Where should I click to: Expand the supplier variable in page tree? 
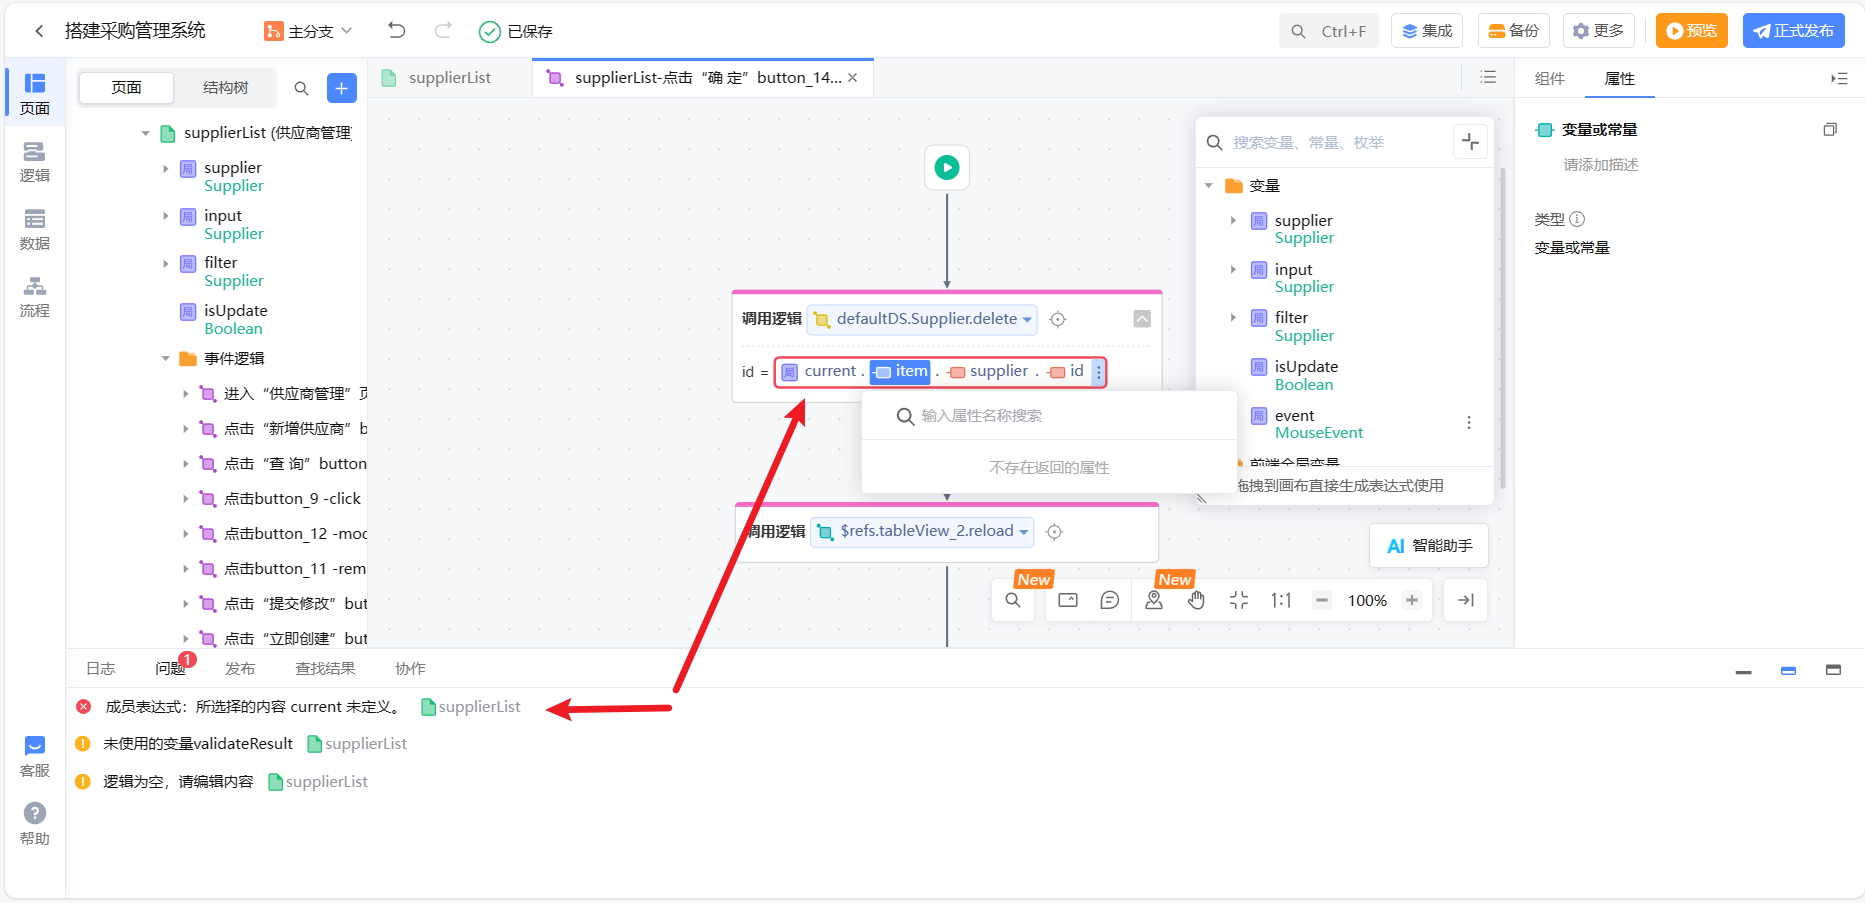click(x=166, y=168)
